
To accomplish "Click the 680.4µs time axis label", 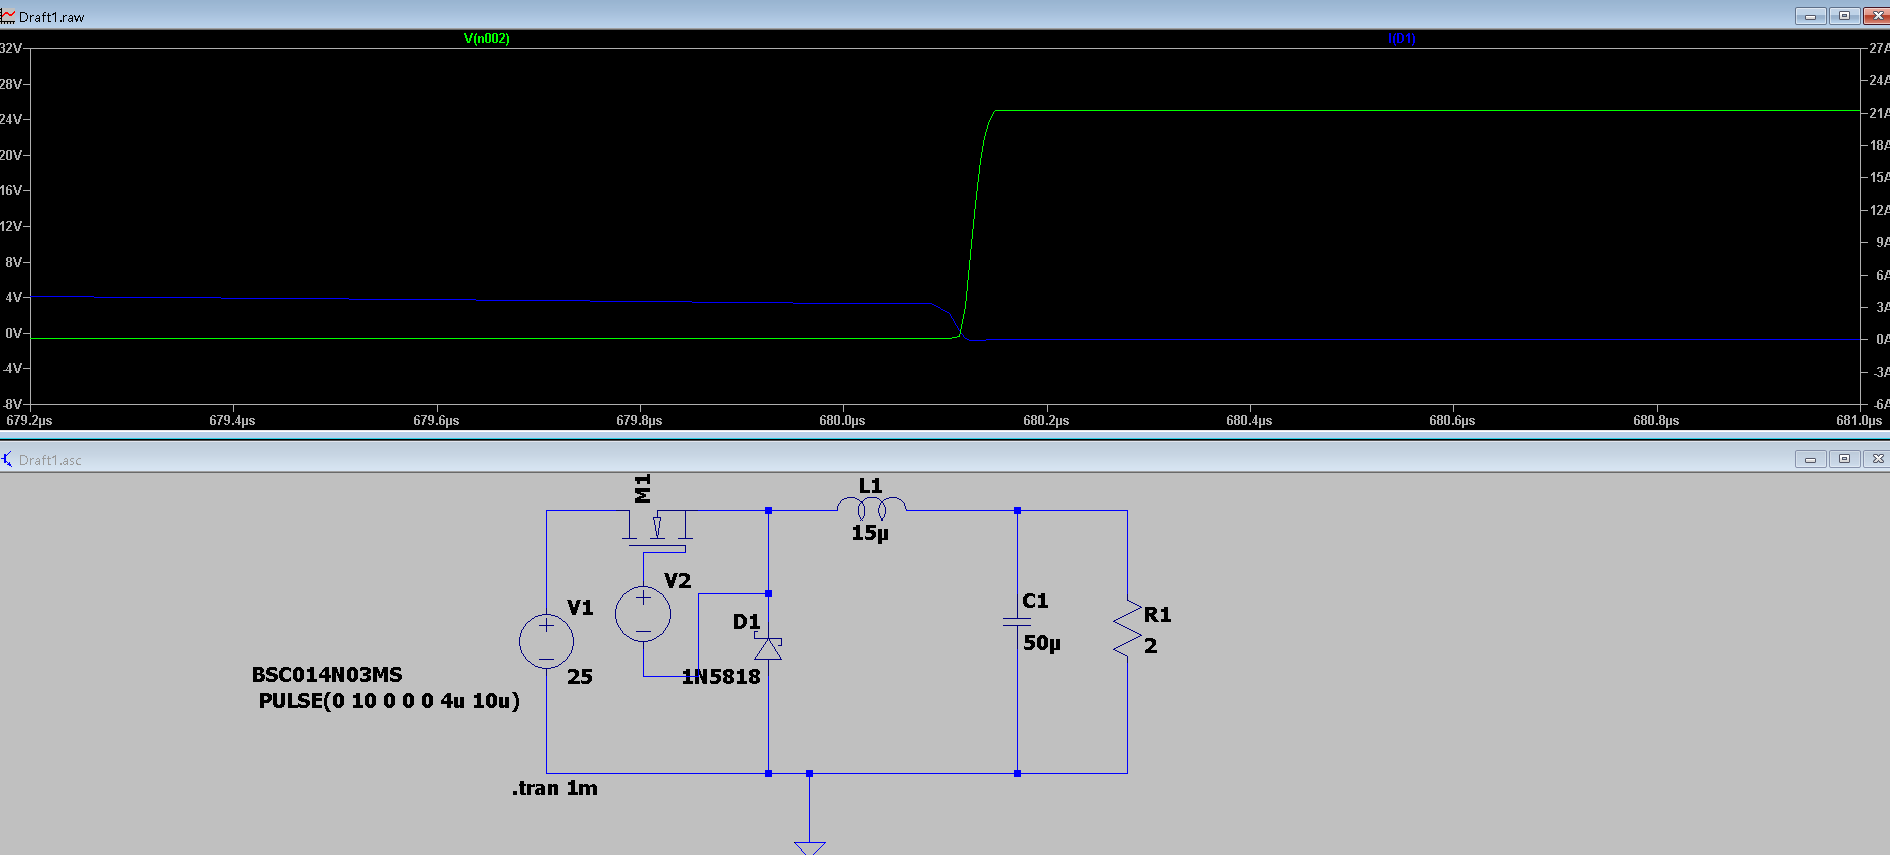I will (1249, 421).
